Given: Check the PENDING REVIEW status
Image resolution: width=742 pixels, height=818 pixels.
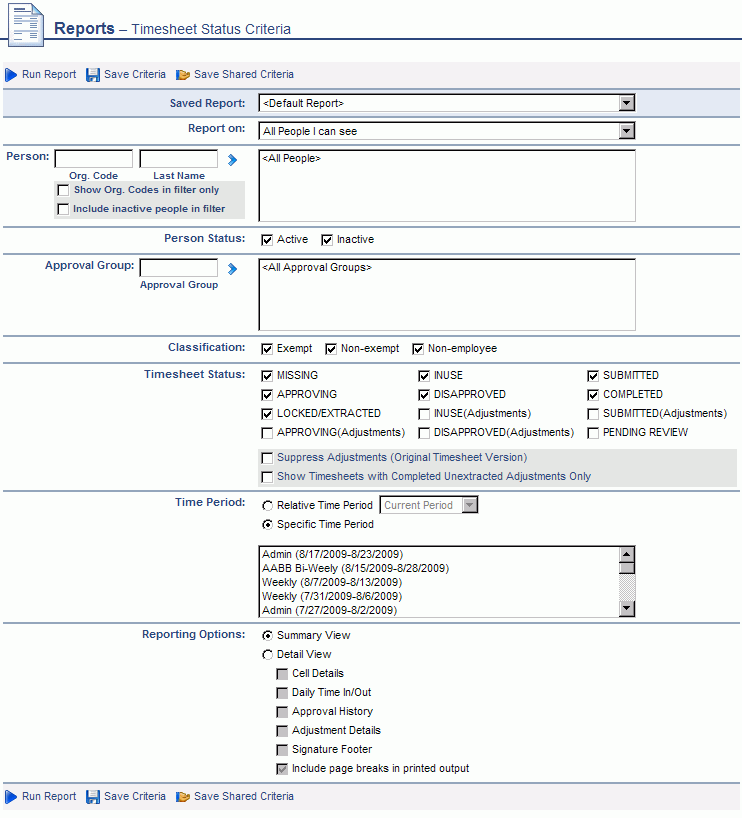Looking at the screenshot, I should 593,433.
